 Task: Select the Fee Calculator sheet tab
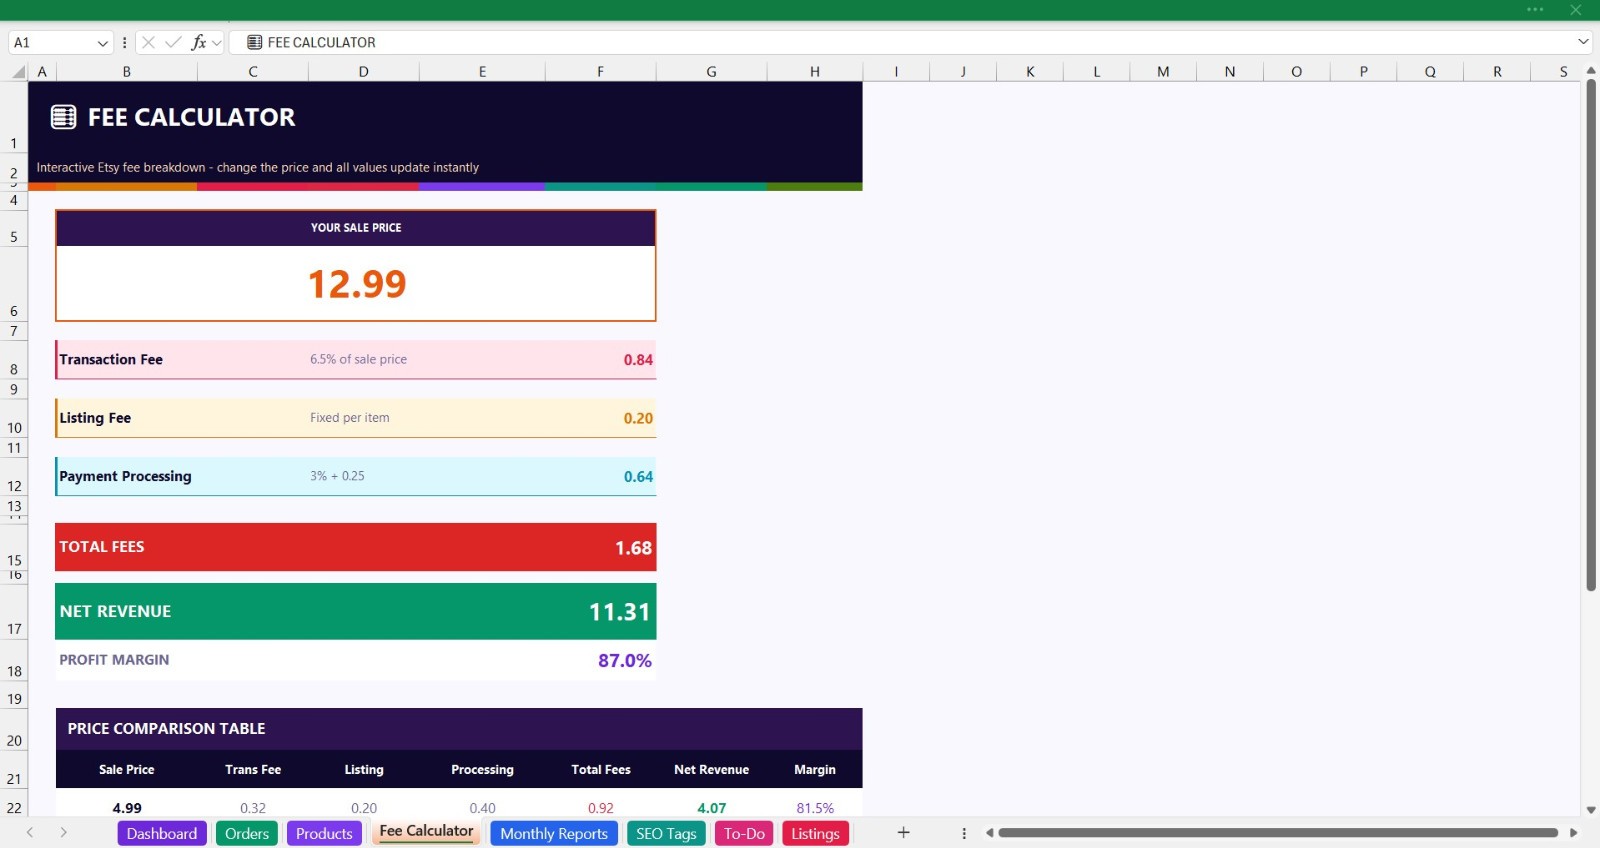(x=426, y=832)
